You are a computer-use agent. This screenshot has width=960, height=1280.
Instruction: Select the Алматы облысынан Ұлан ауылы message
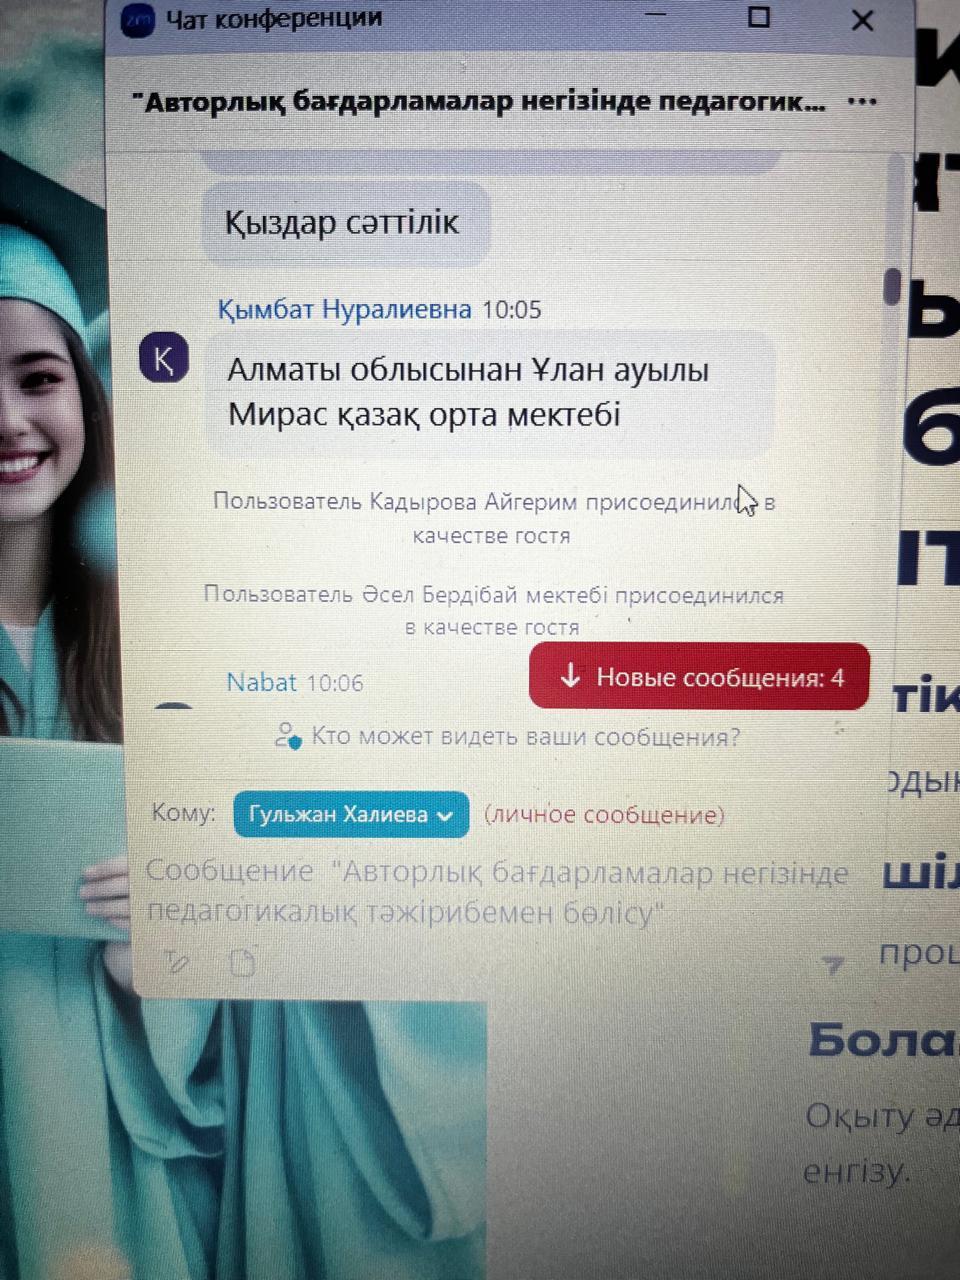tap(490, 392)
